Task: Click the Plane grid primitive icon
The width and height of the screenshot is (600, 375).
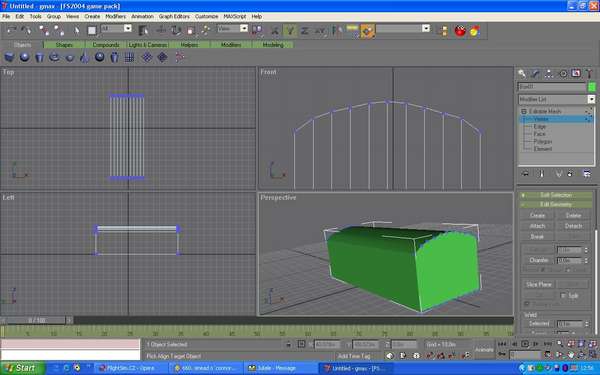Action: click(x=129, y=57)
